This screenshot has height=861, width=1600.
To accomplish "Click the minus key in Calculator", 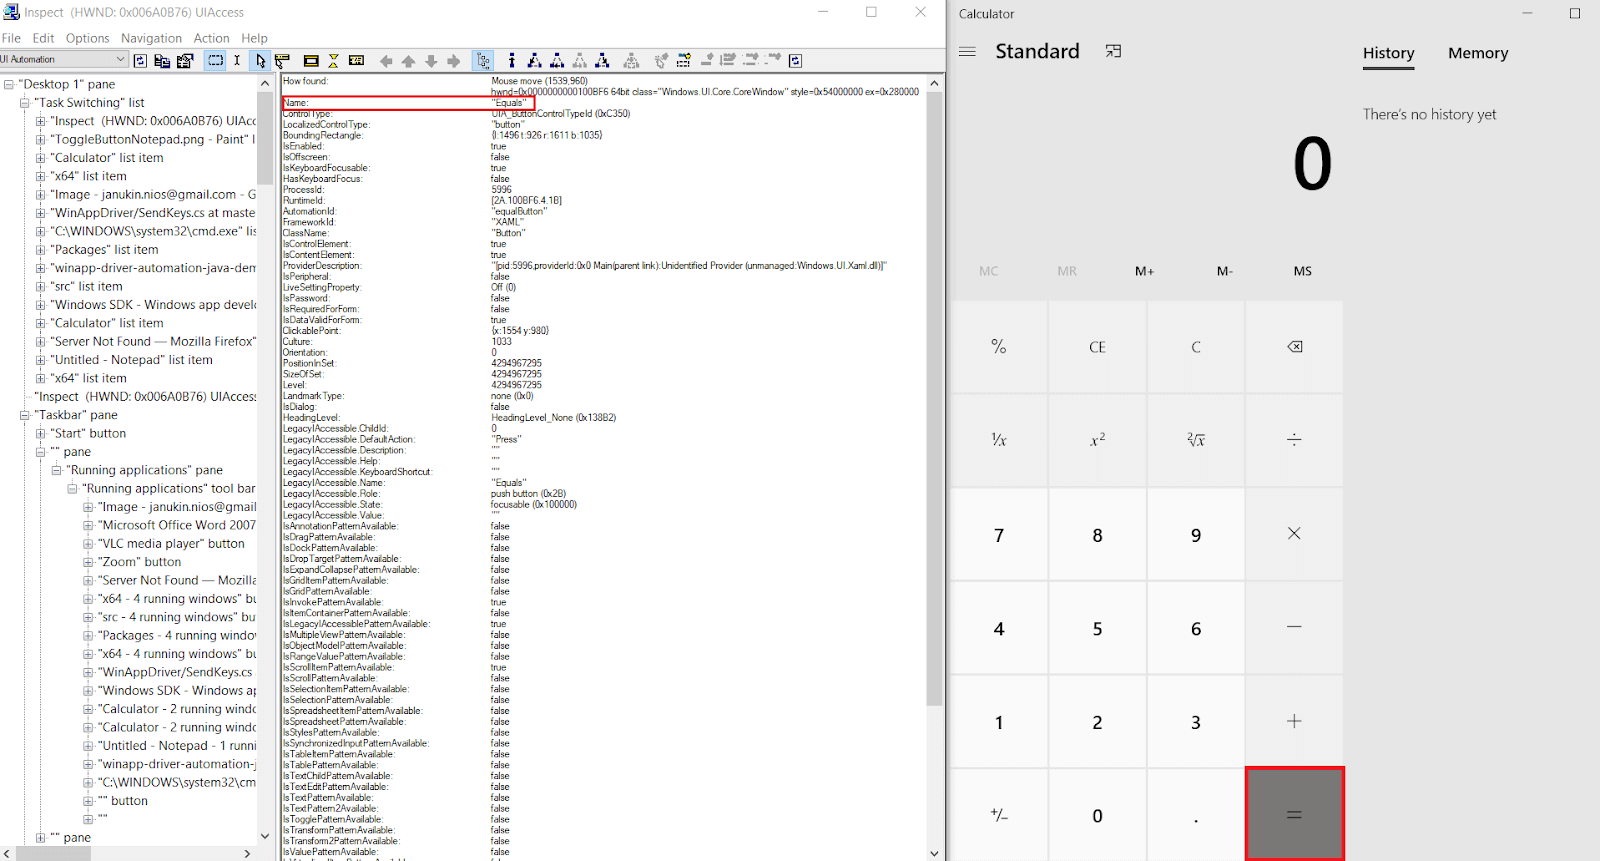I will [1294, 627].
